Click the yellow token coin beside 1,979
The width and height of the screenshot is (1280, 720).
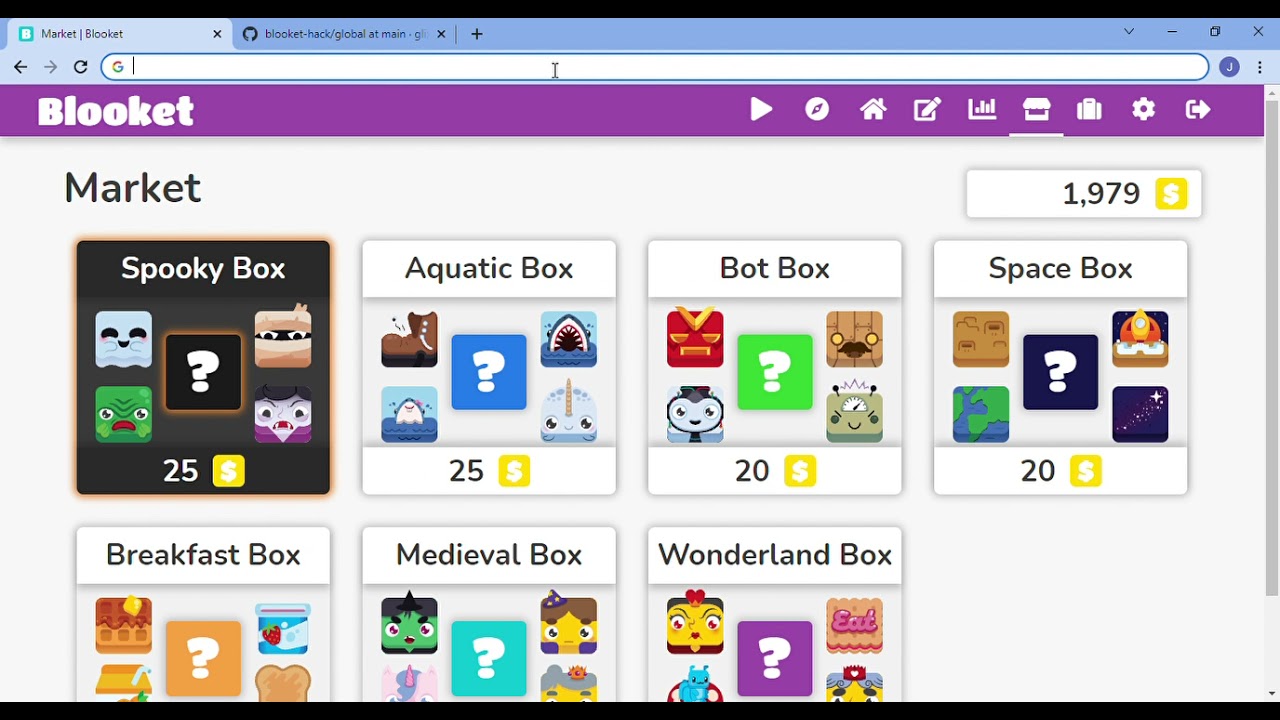point(1171,193)
